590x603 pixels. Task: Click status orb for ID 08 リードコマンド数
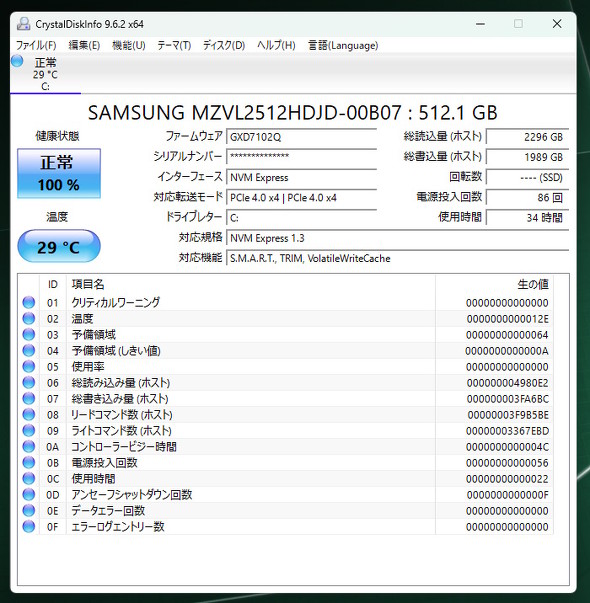tap(28, 415)
